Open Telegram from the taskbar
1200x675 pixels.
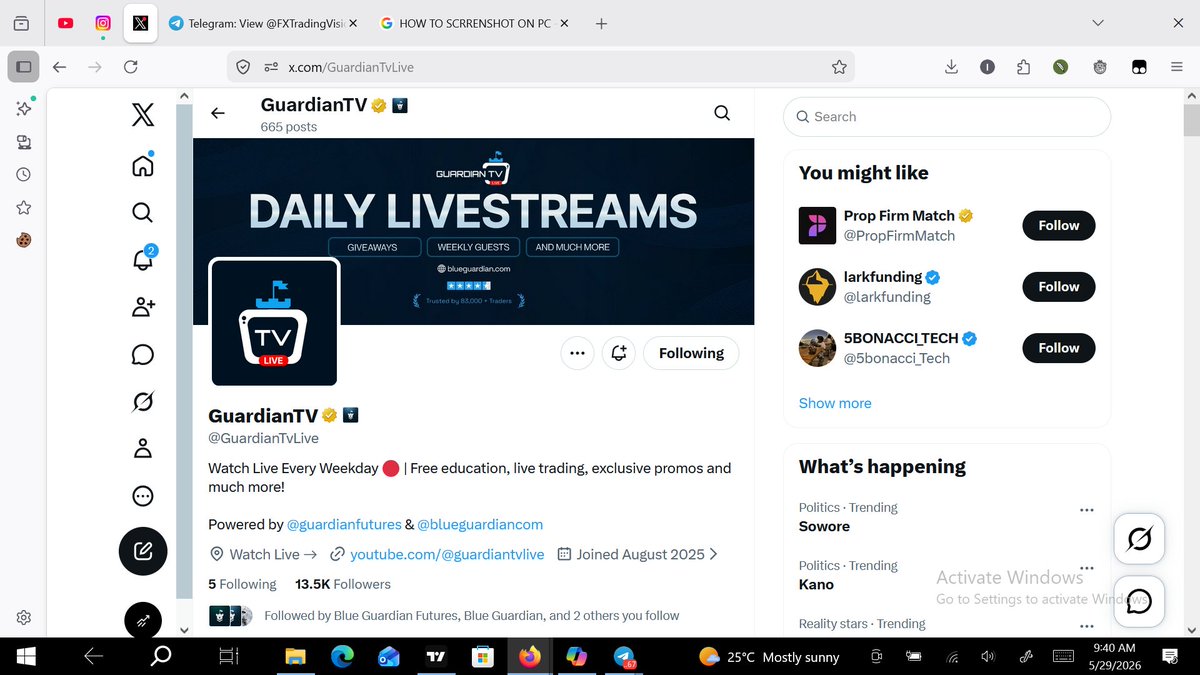point(624,657)
